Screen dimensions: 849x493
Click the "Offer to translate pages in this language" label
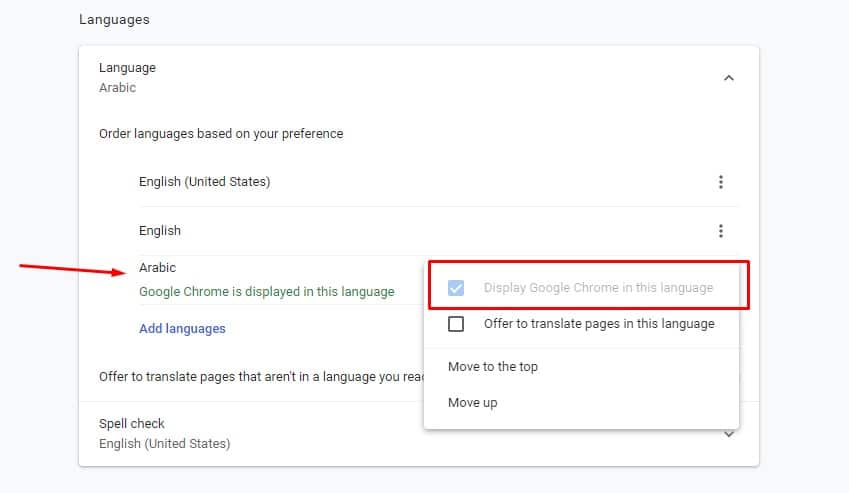[x=599, y=323]
